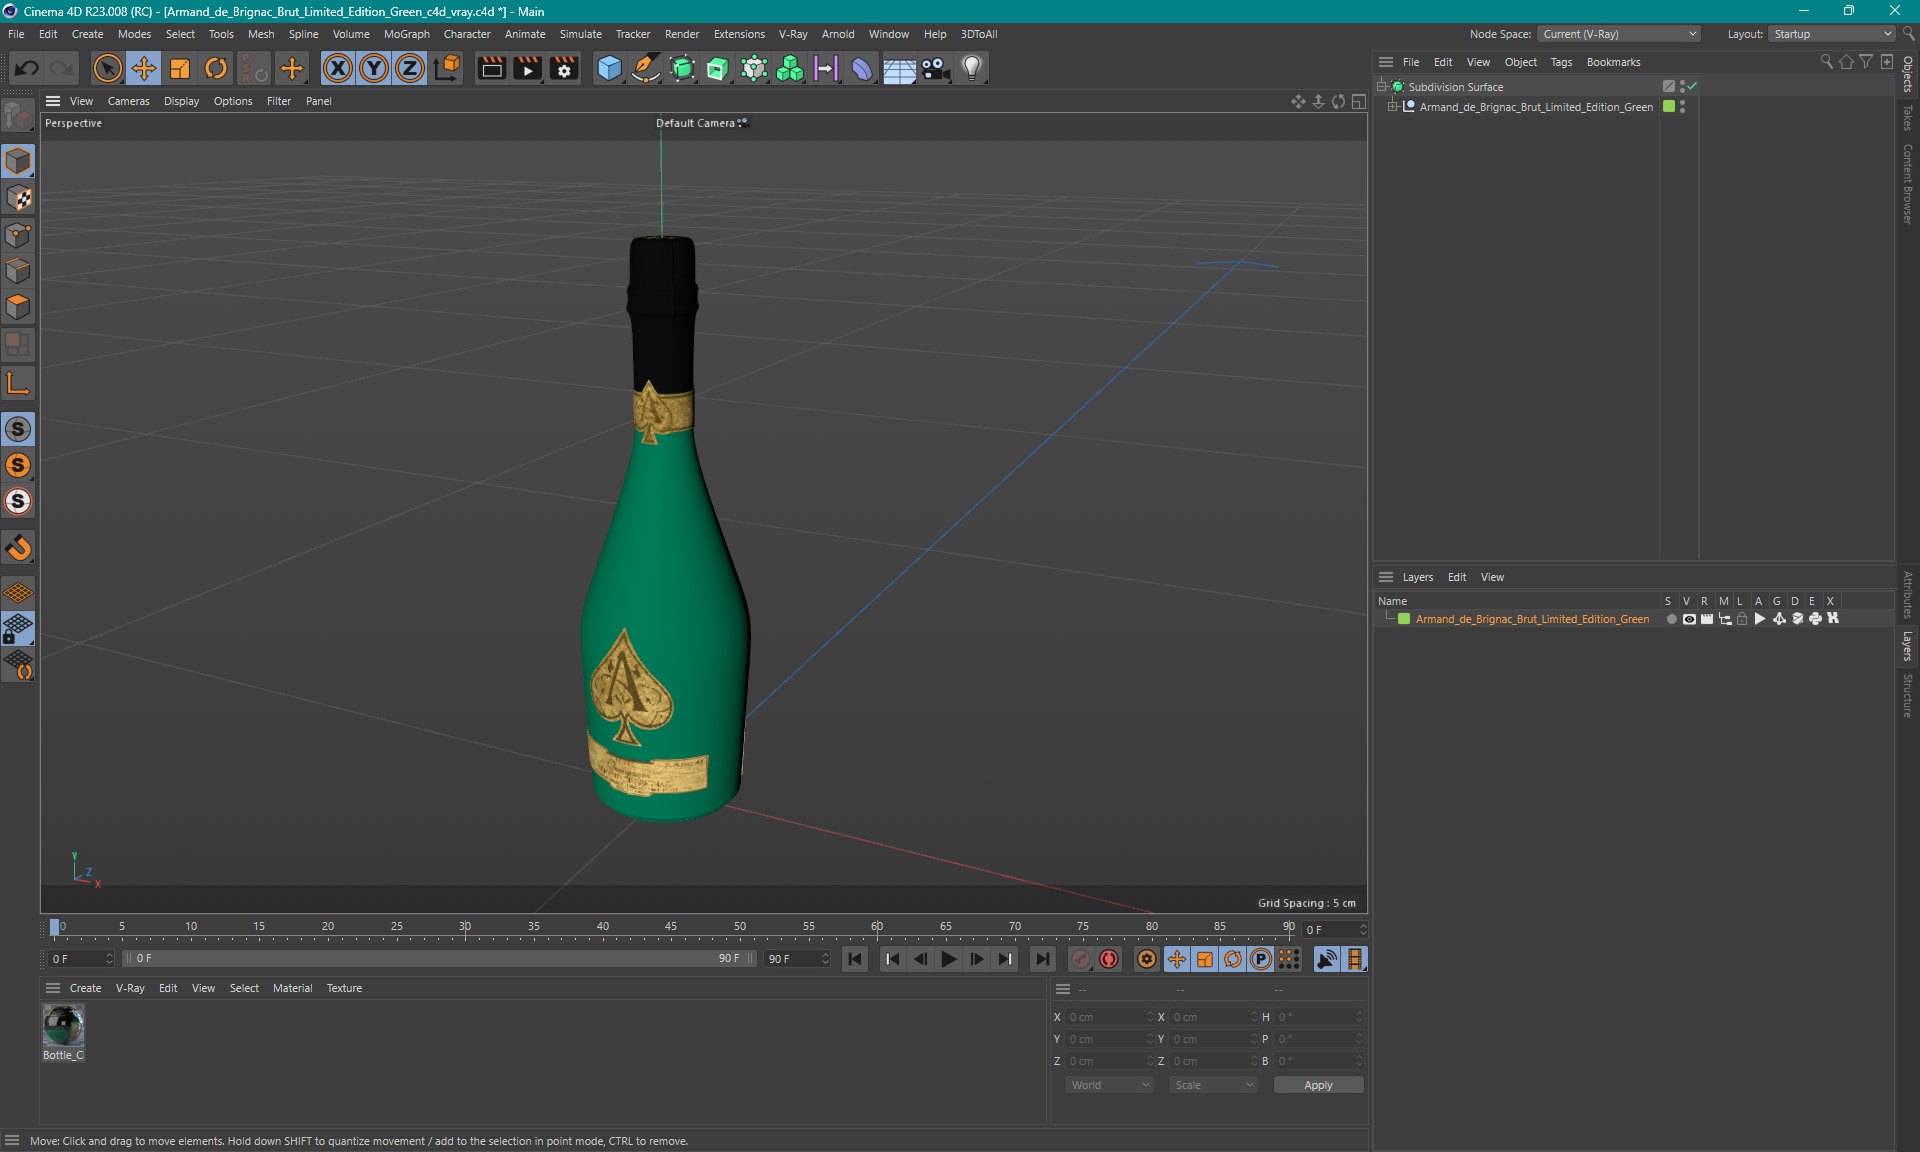Switch to Points mode
The height and width of the screenshot is (1152, 1920).
pyautogui.click(x=18, y=235)
